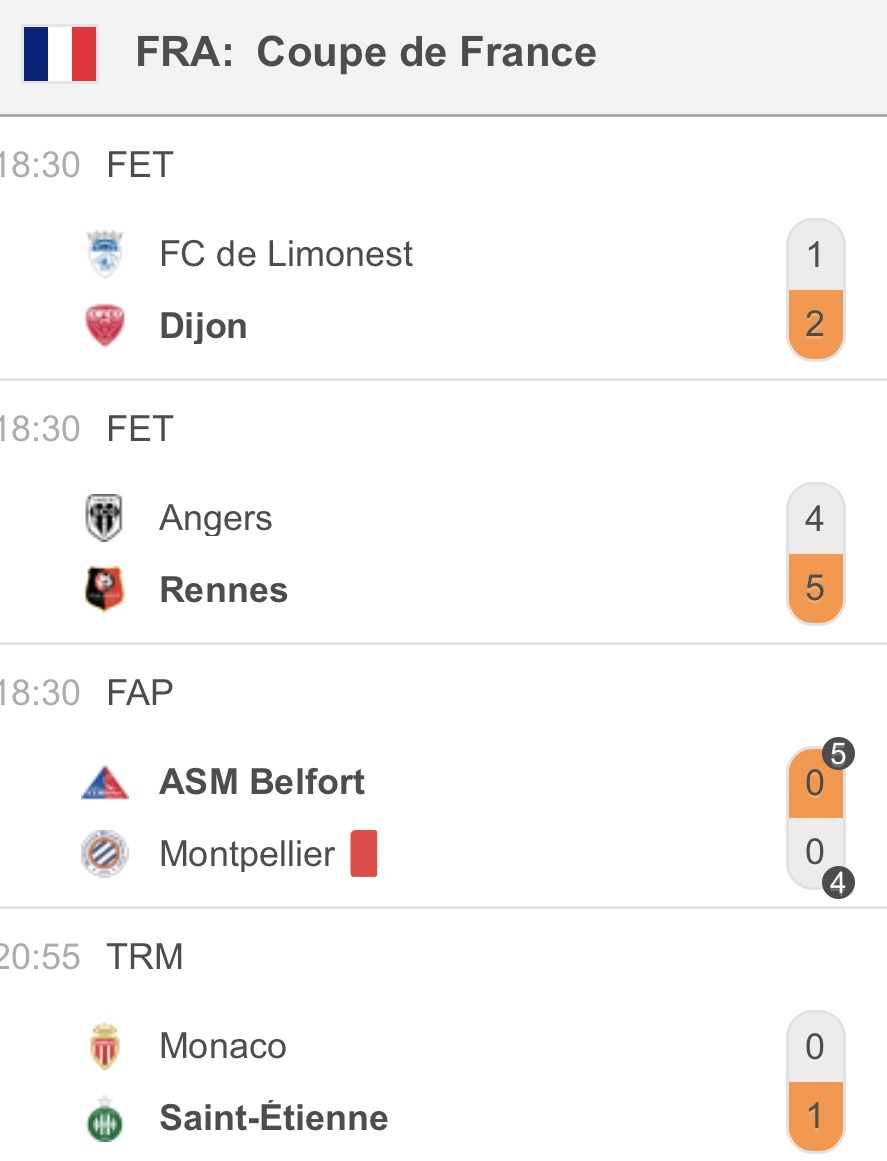Image resolution: width=887 pixels, height=1161 pixels.
Task: Select the Rennes club crest
Action: point(104,589)
